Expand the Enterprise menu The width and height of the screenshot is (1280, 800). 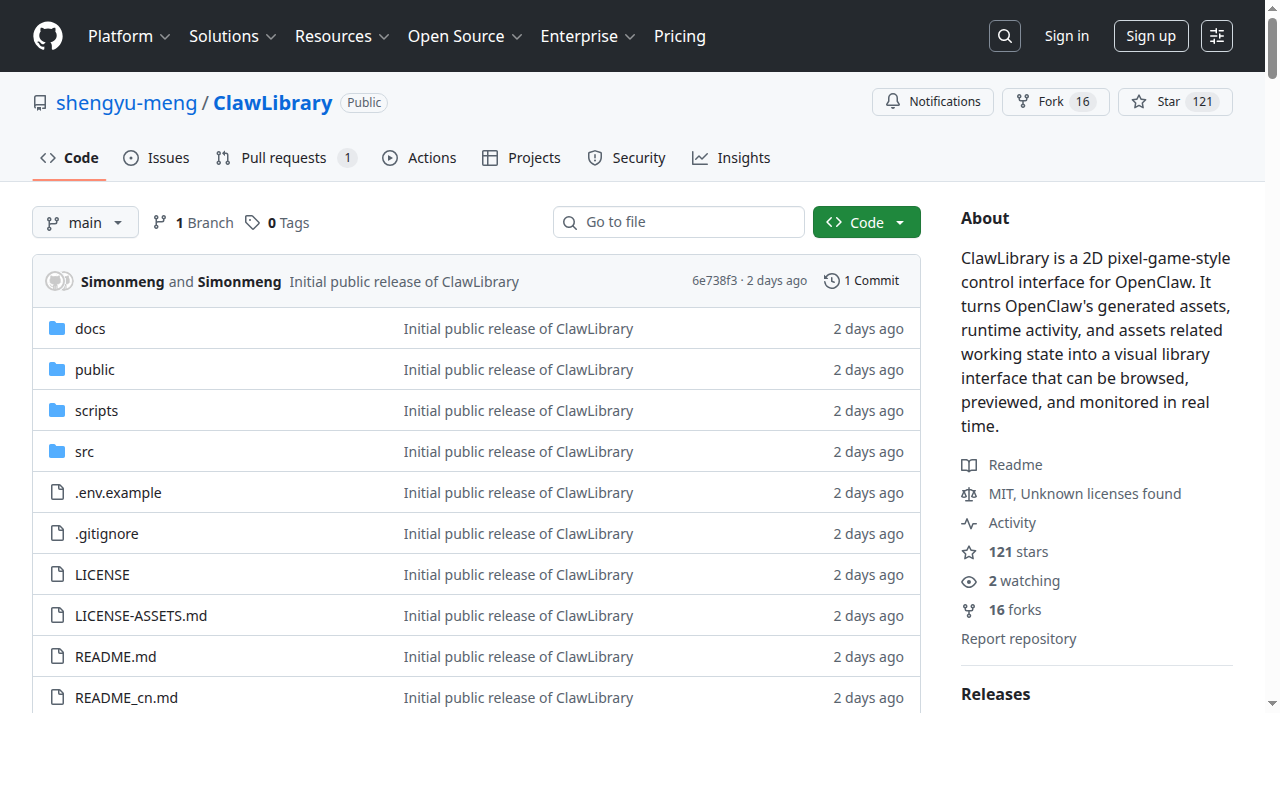pos(588,36)
